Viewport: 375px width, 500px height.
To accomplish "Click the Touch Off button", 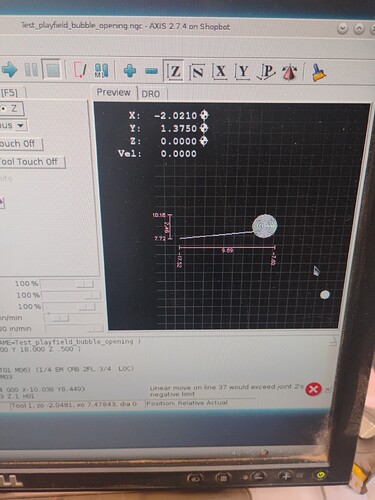I will [x=20, y=144].
